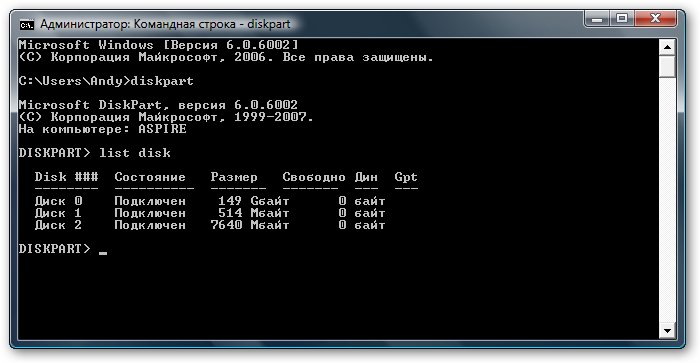
Task: Minimize the diskpart command prompt window
Action: [x=598, y=19]
